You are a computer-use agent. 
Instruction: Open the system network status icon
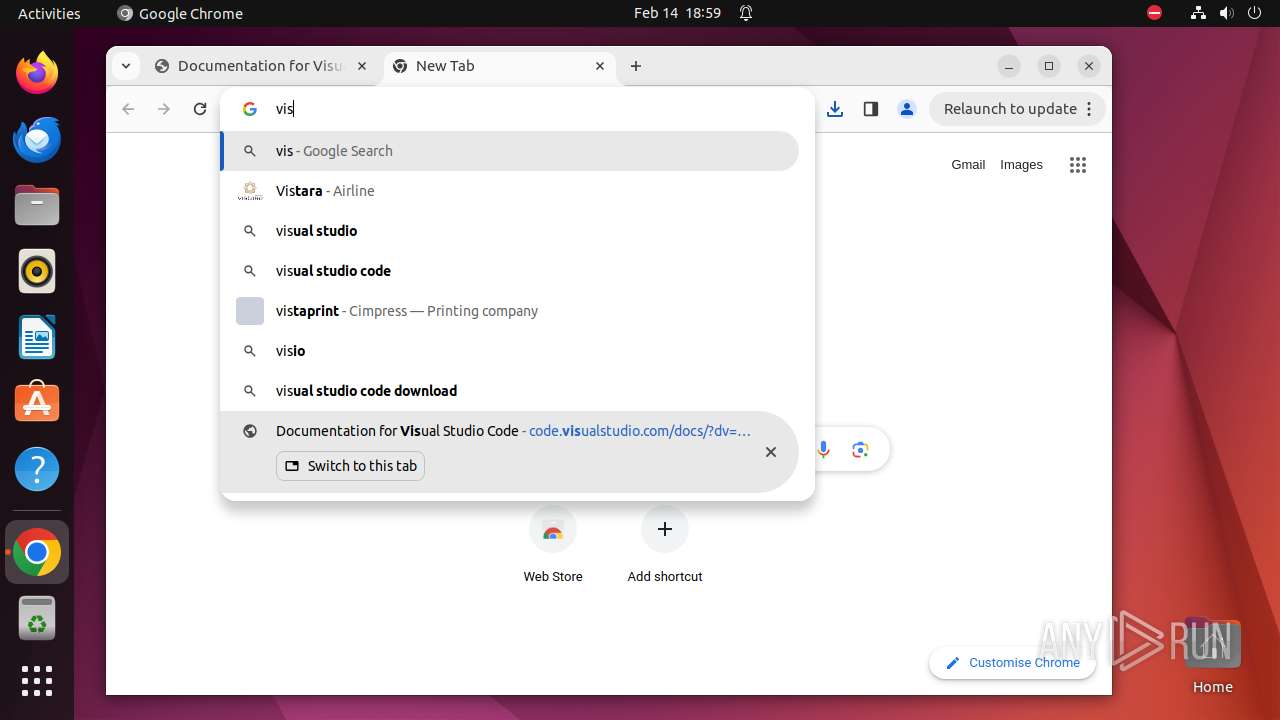[1198, 13]
